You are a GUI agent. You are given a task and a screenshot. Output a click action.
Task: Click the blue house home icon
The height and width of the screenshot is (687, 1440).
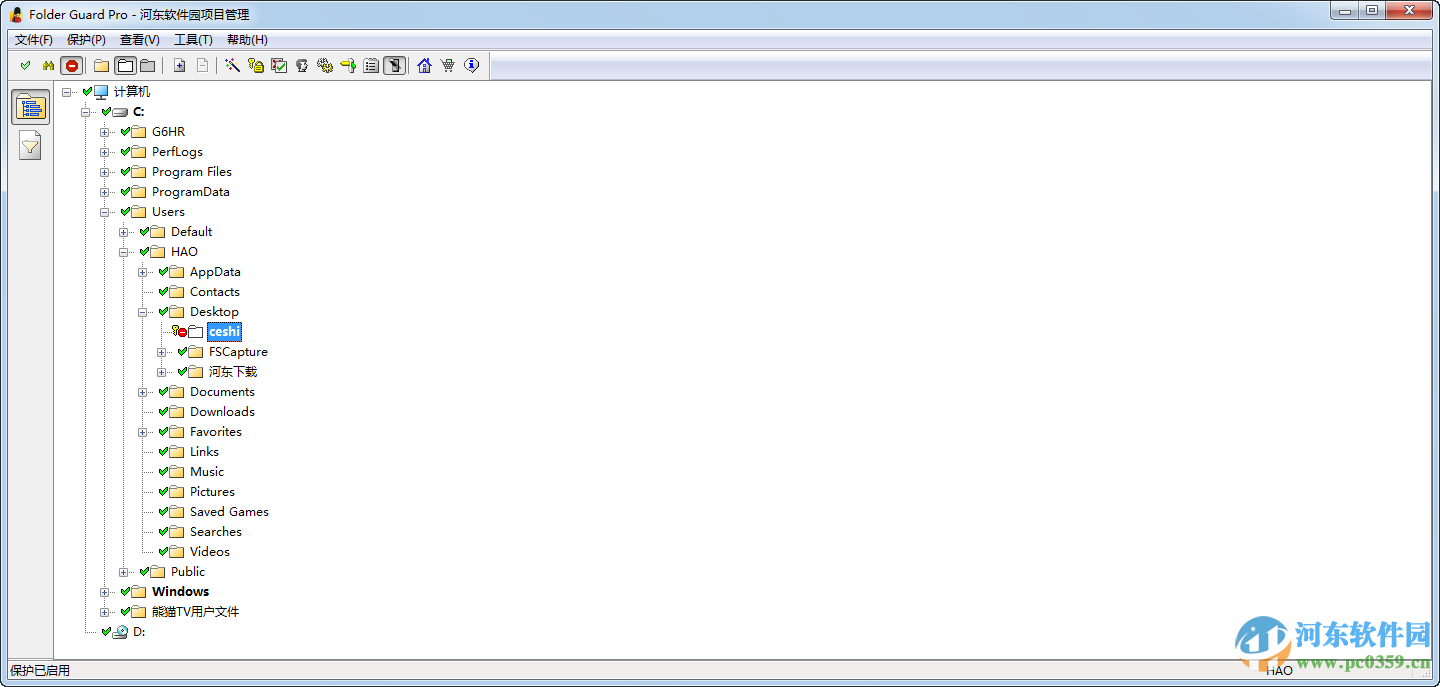pyautogui.click(x=425, y=66)
